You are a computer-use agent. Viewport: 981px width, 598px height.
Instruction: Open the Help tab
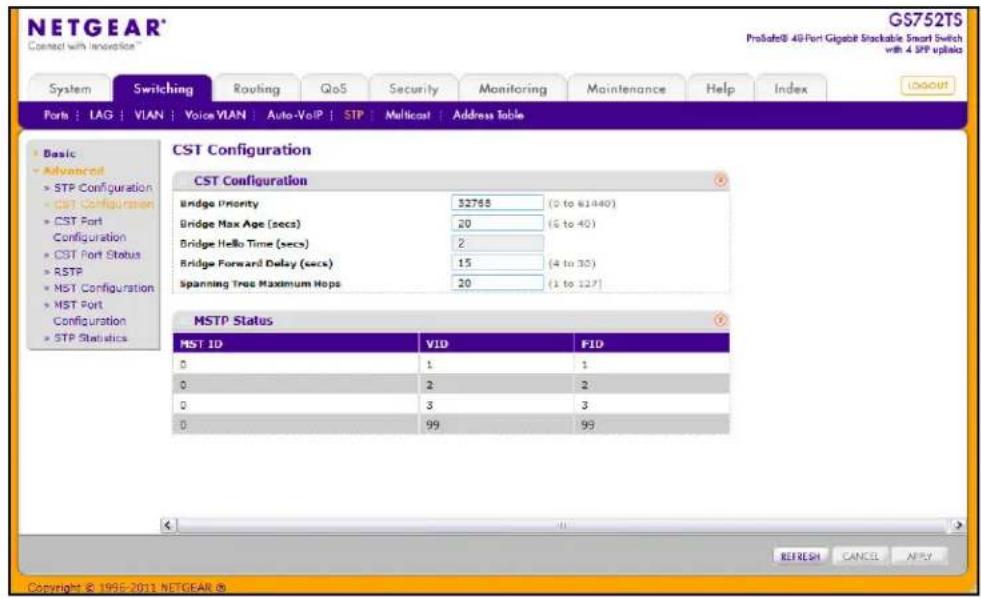(x=720, y=89)
